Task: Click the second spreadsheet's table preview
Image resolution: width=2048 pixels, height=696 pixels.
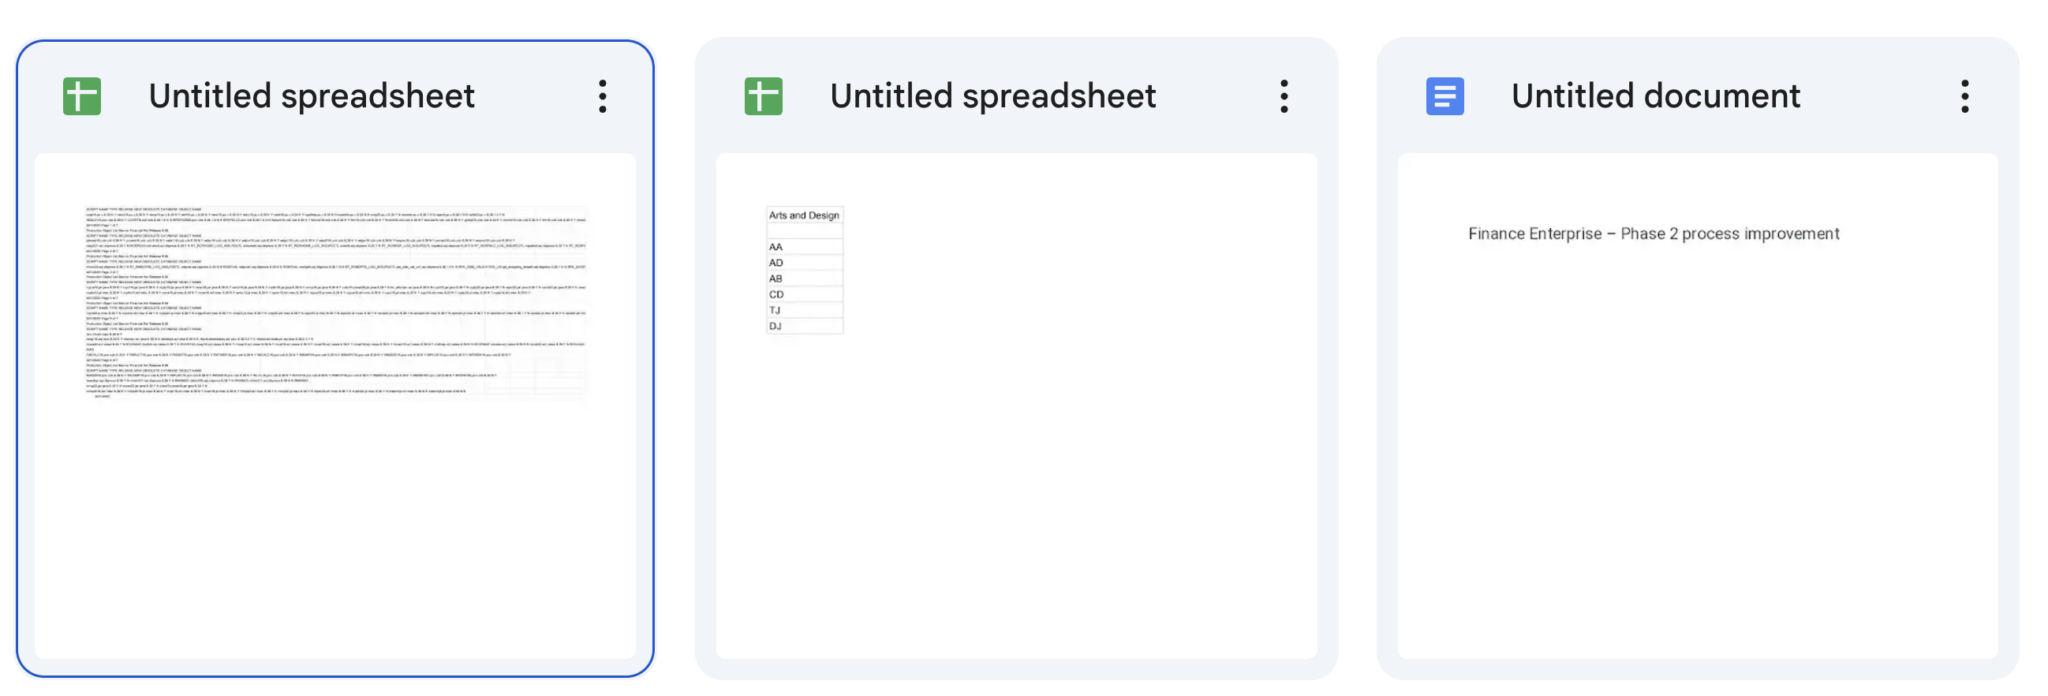Action: [803, 270]
